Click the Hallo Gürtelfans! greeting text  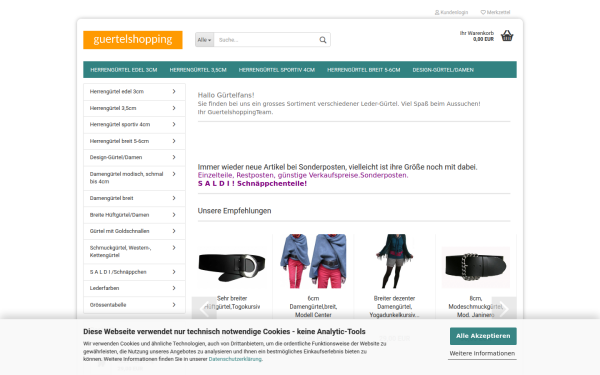click(226, 95)
